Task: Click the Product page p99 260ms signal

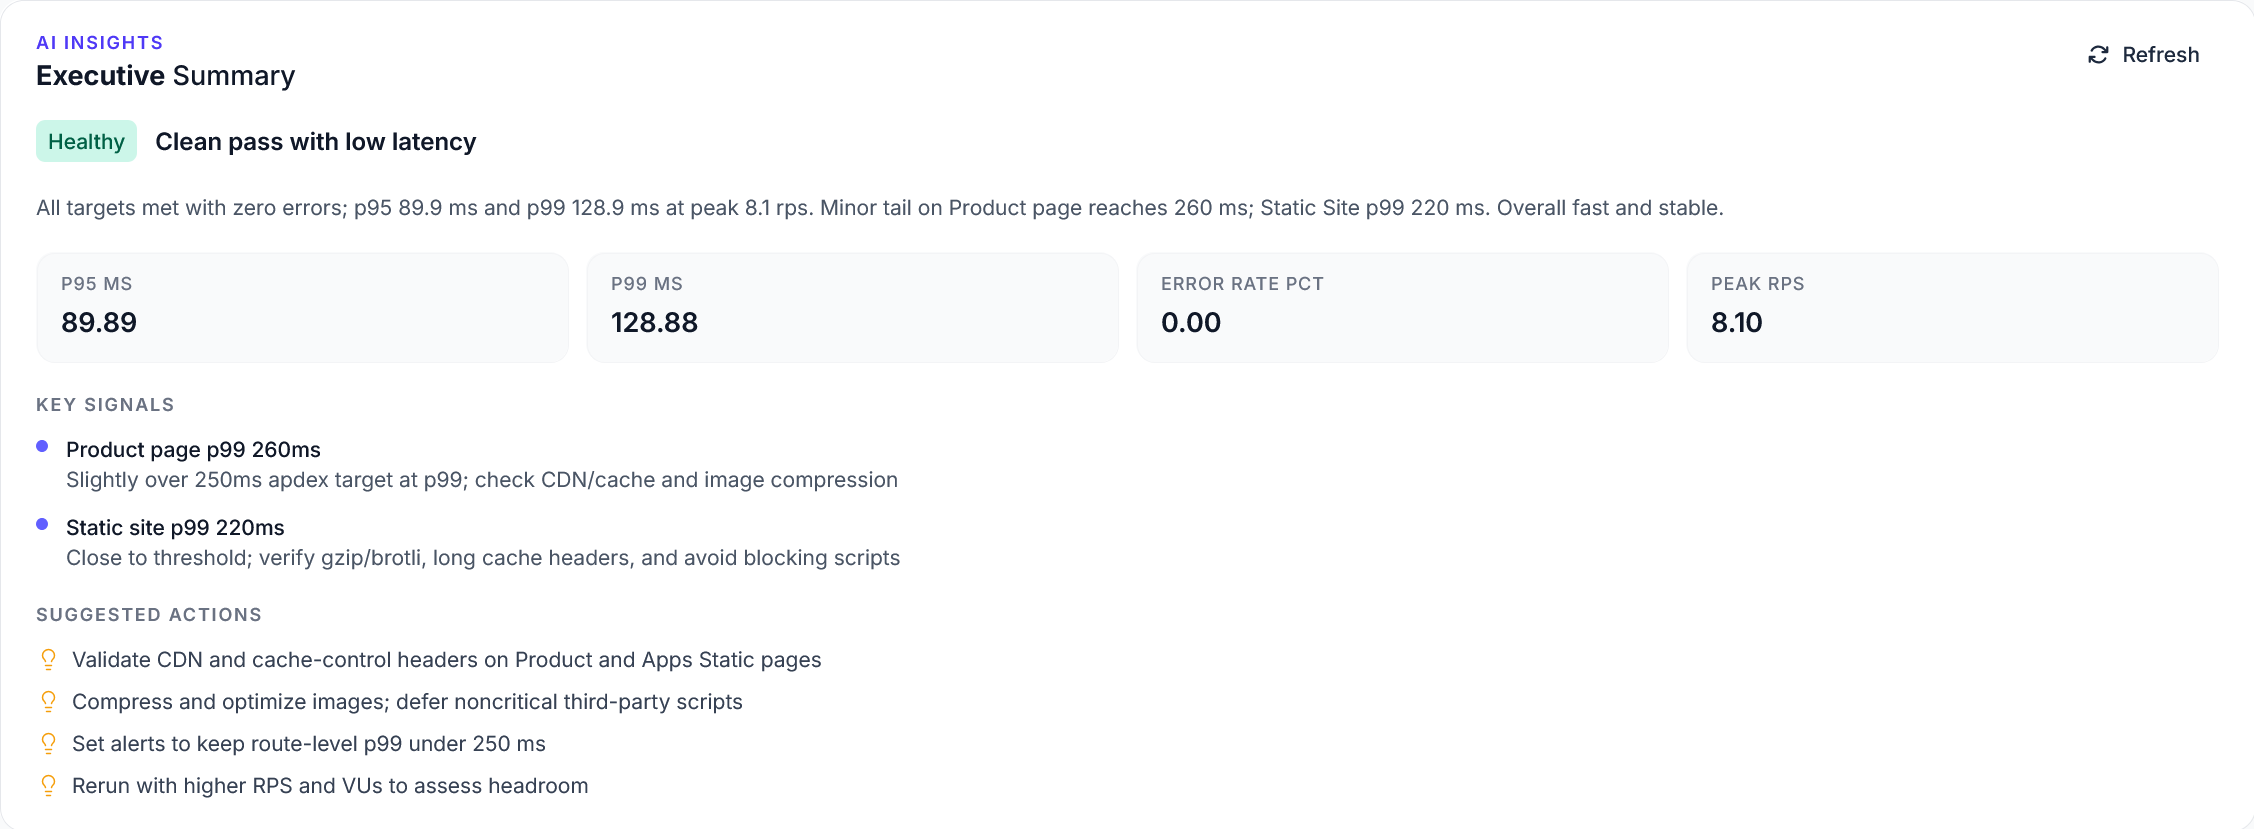Action: tap(193, 450)
